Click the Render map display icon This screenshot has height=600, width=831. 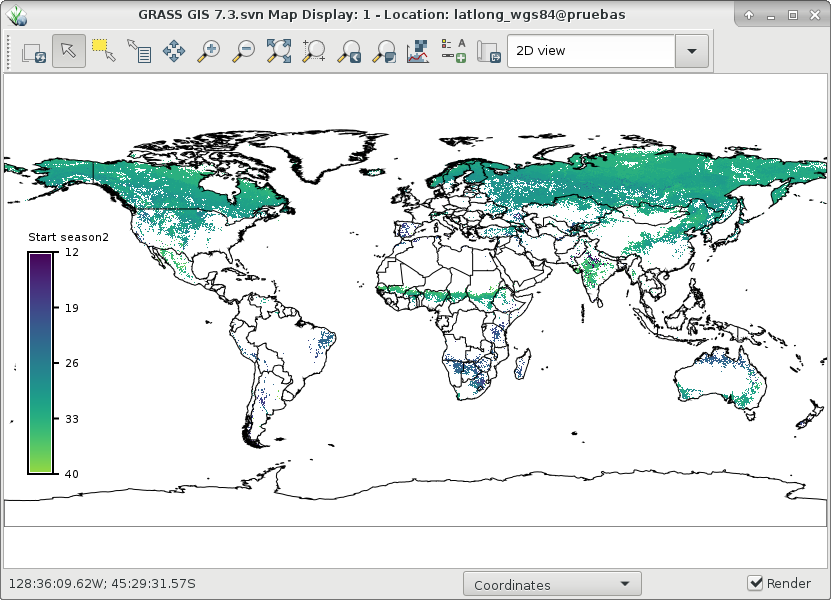point(34,52)
